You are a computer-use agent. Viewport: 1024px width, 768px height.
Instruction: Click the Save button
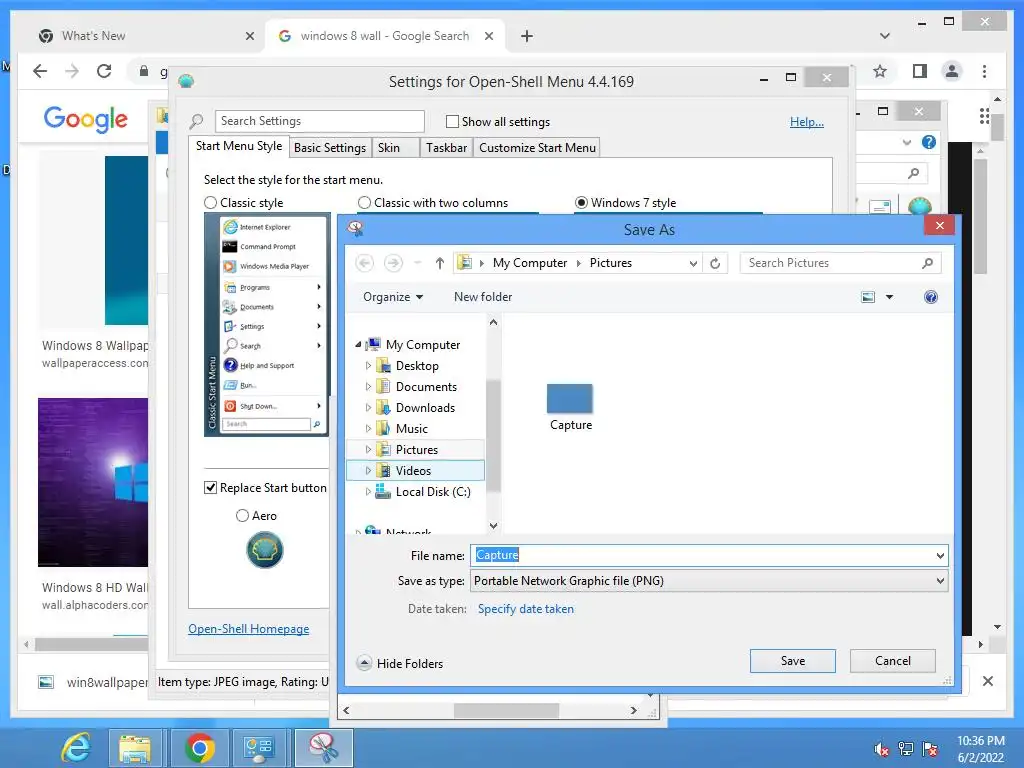[x=793, y=661]
